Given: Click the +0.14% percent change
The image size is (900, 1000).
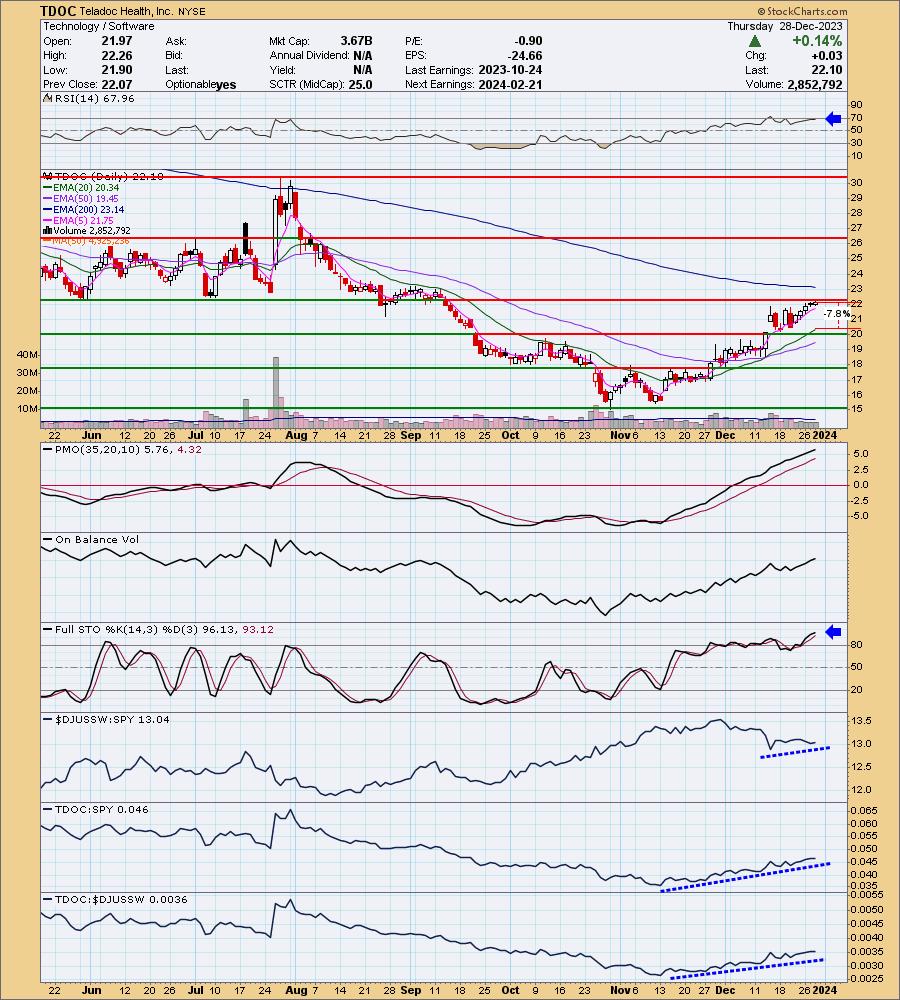Looking at the screenshot, I should pyautogui.click(x=817, y=41).
